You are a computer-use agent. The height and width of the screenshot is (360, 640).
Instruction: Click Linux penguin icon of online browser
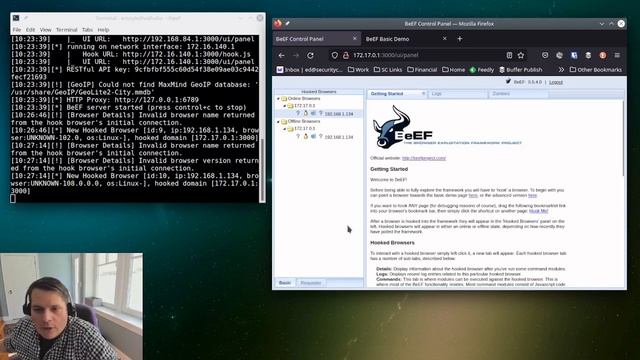(x=306, y=113)
